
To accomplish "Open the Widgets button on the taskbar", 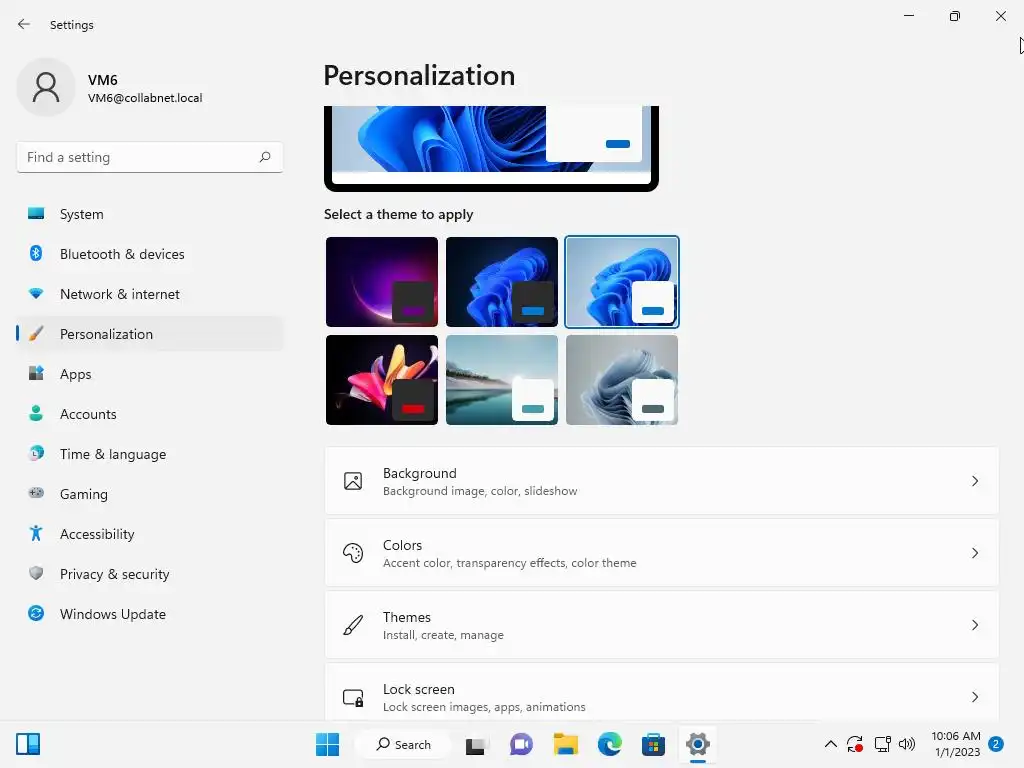I will (28, 744).
